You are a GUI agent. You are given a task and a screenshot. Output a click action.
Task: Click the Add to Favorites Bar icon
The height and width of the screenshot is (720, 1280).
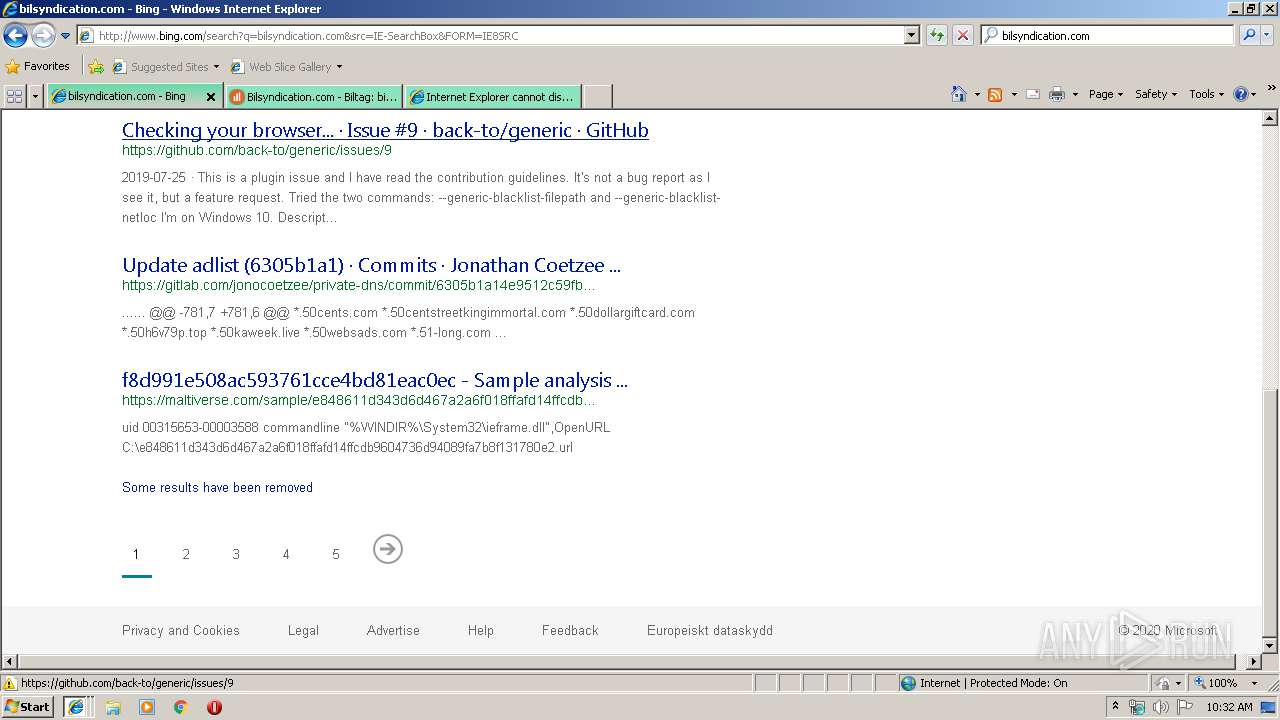pos(96,67)
